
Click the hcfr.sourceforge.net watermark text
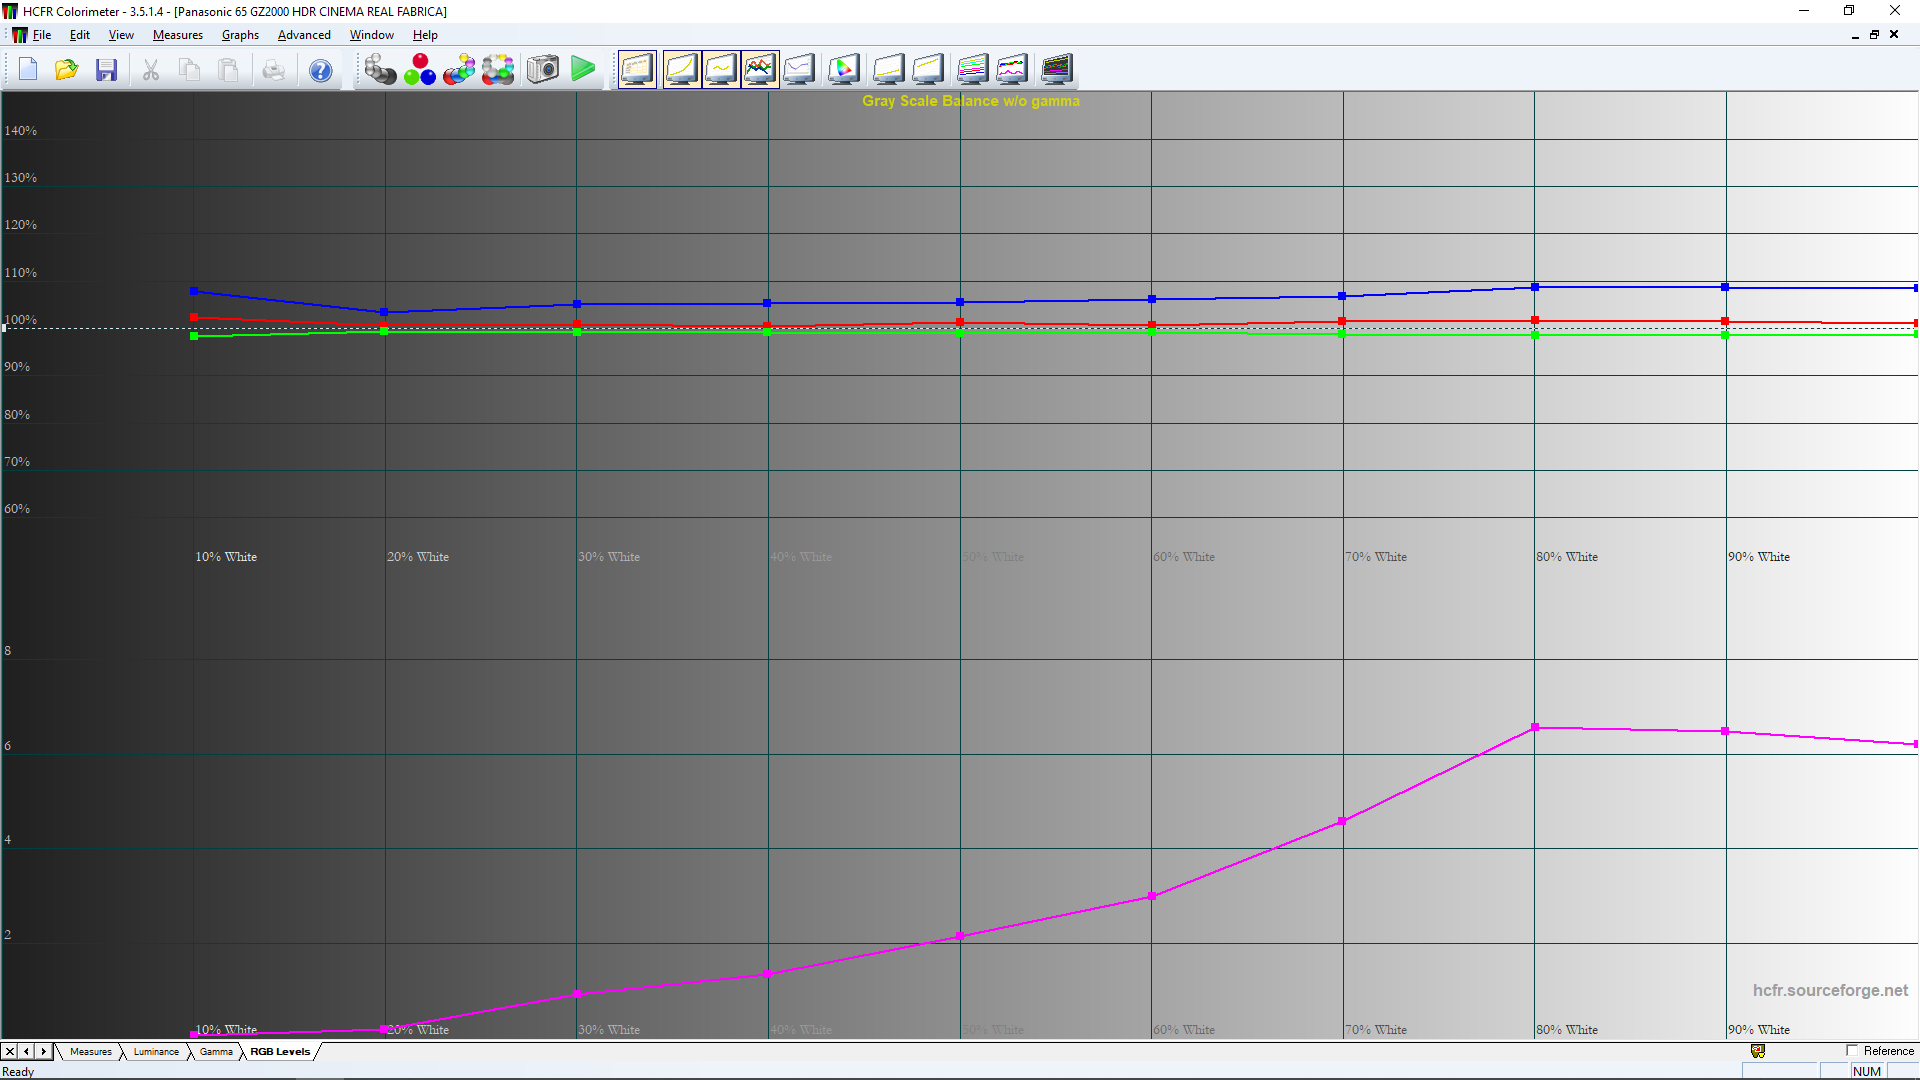click(x=1830, y=990)
